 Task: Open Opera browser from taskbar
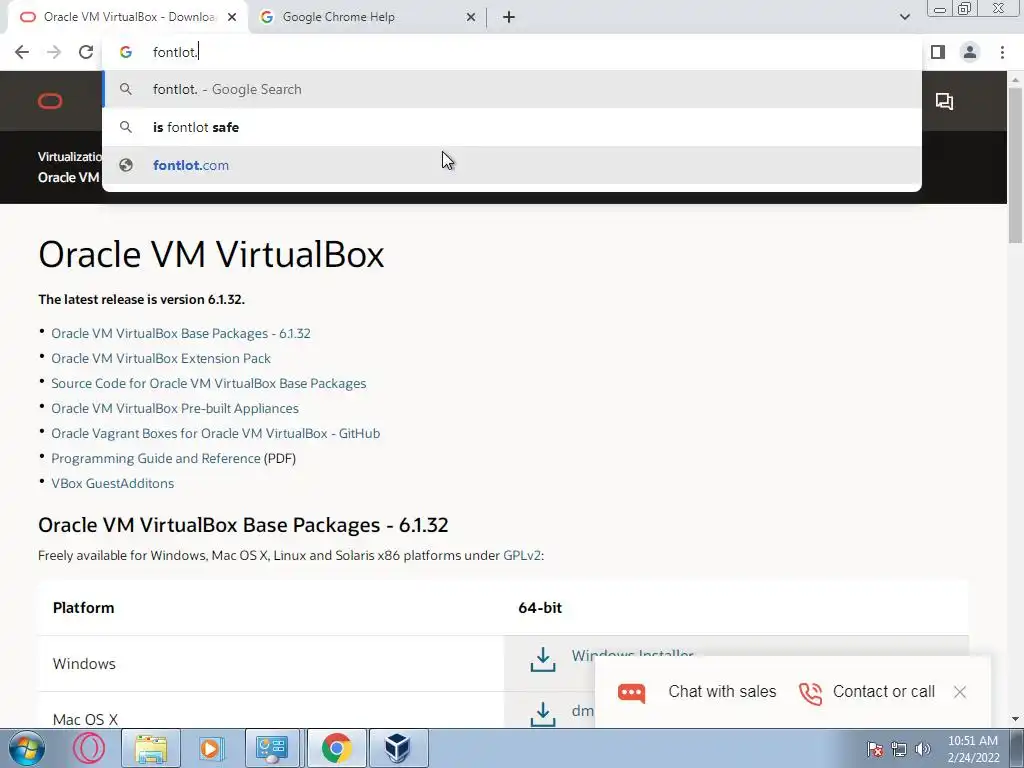pyautogui.click(x=89, y=748)
